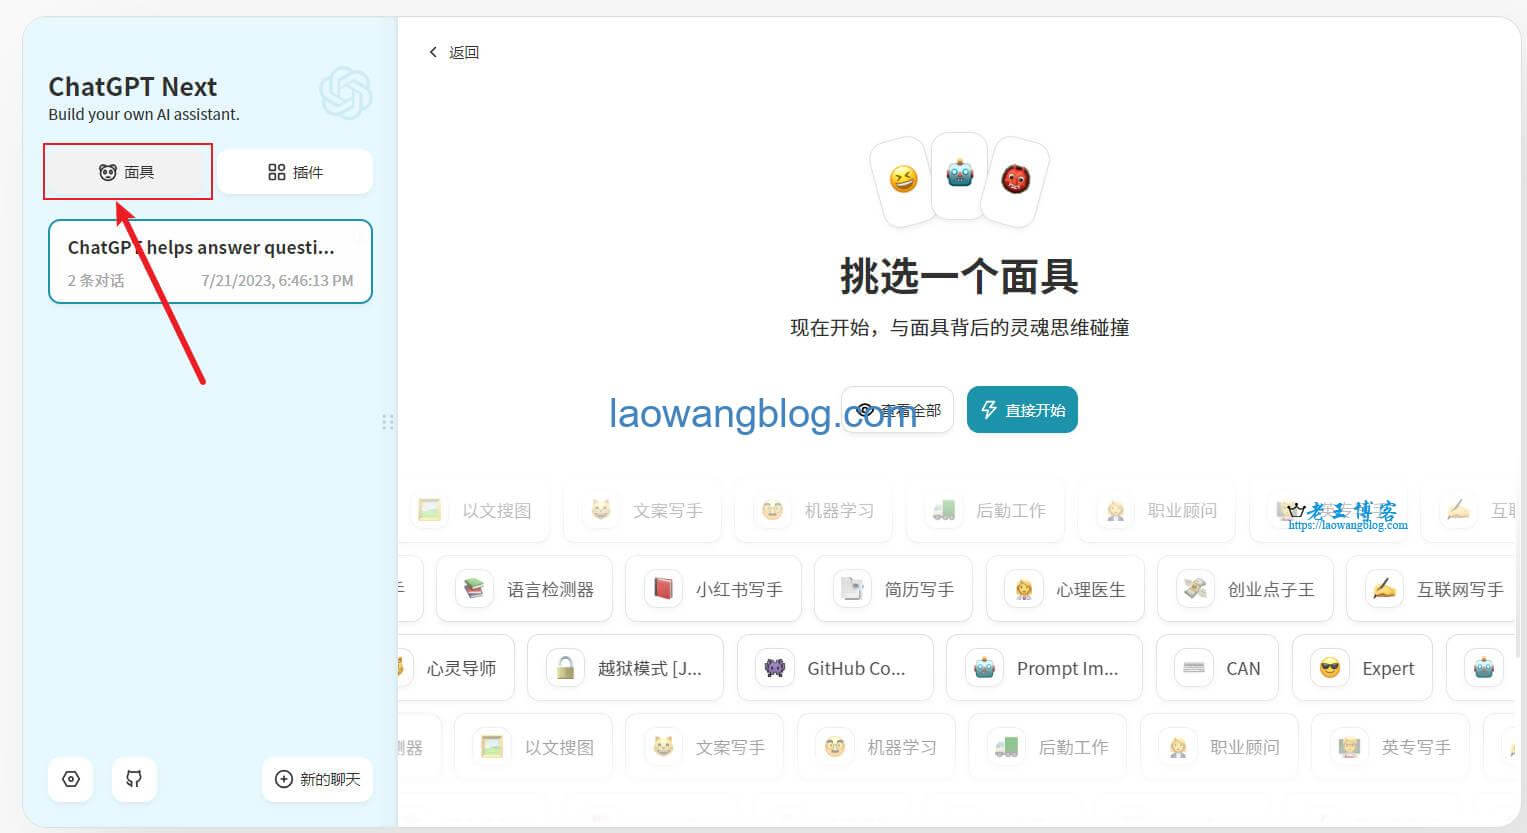
Task: Start a 新的聊天 new chat
Action: point(317,779)
